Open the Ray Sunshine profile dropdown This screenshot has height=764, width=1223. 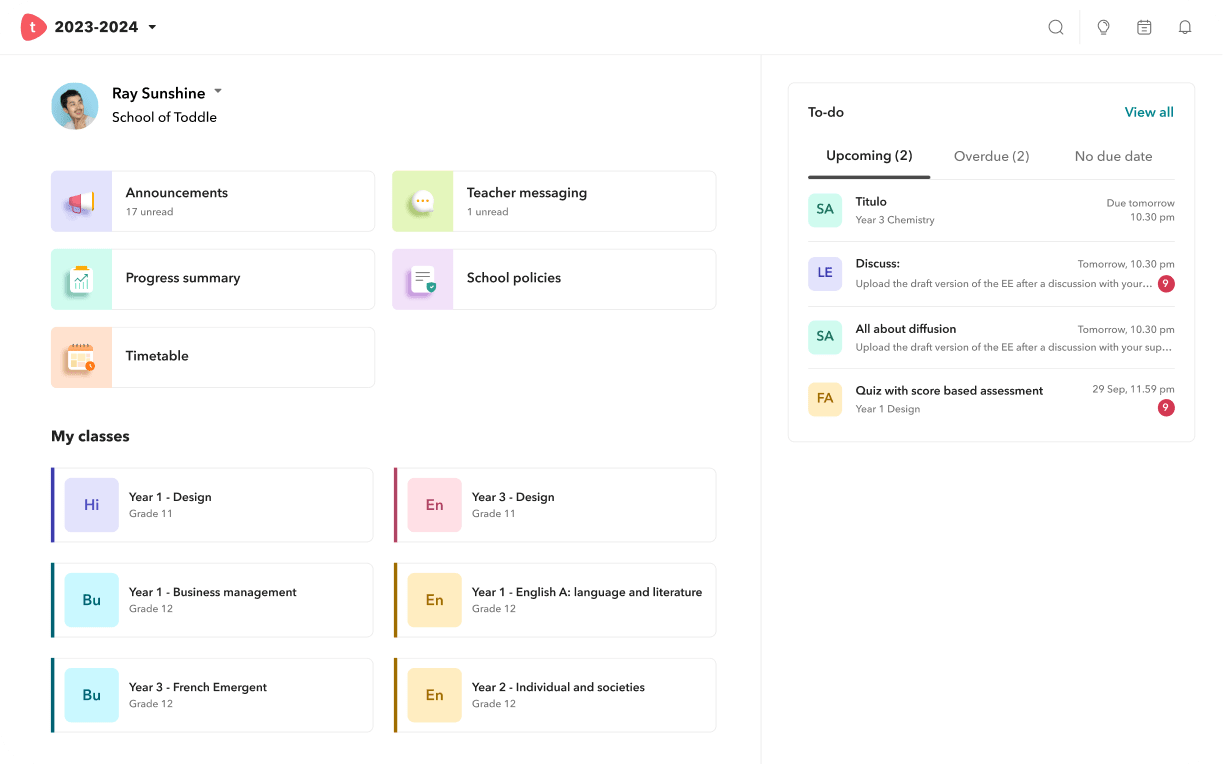(167, 92)
